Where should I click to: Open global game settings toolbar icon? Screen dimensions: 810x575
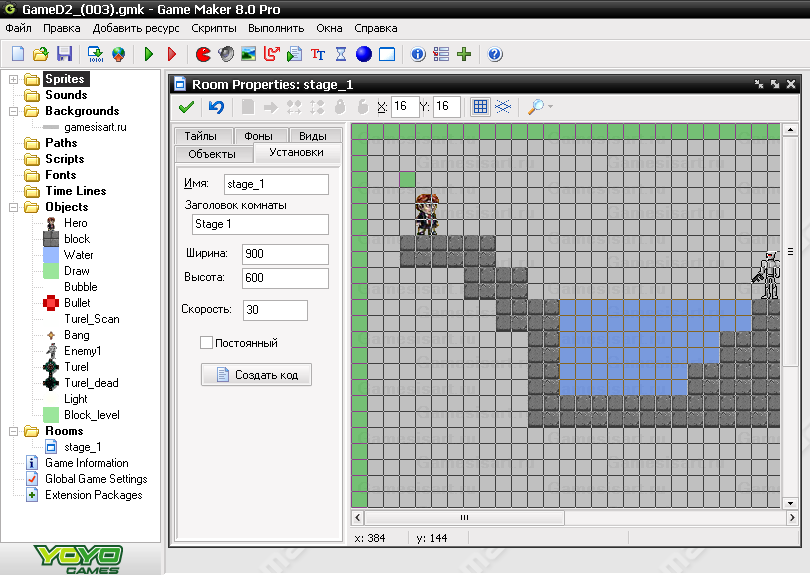(x=441, y=54)
